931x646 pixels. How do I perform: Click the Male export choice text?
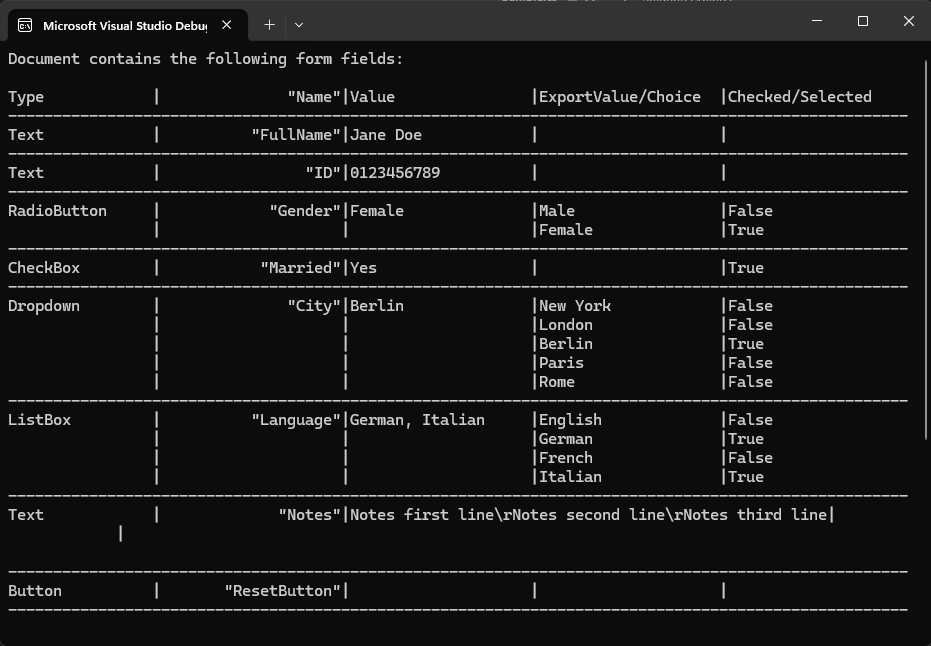(x=557, y=211)
